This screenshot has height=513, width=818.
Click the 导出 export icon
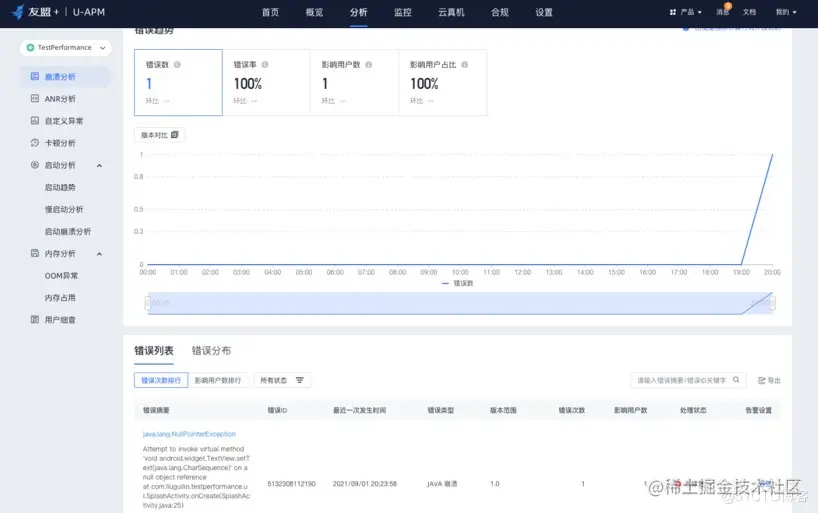[762, 380]
